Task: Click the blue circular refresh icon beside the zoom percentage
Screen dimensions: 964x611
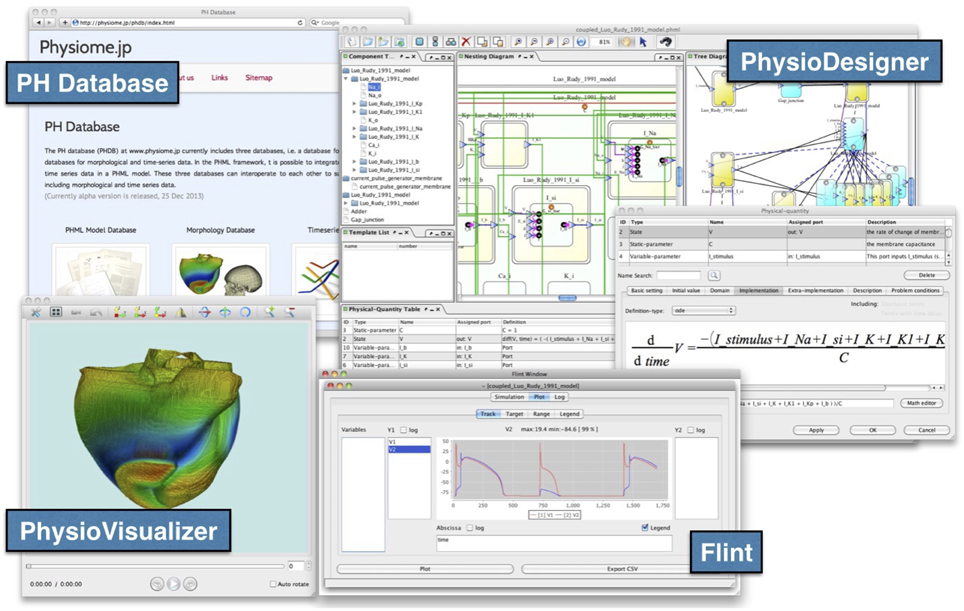Action: 581,42
